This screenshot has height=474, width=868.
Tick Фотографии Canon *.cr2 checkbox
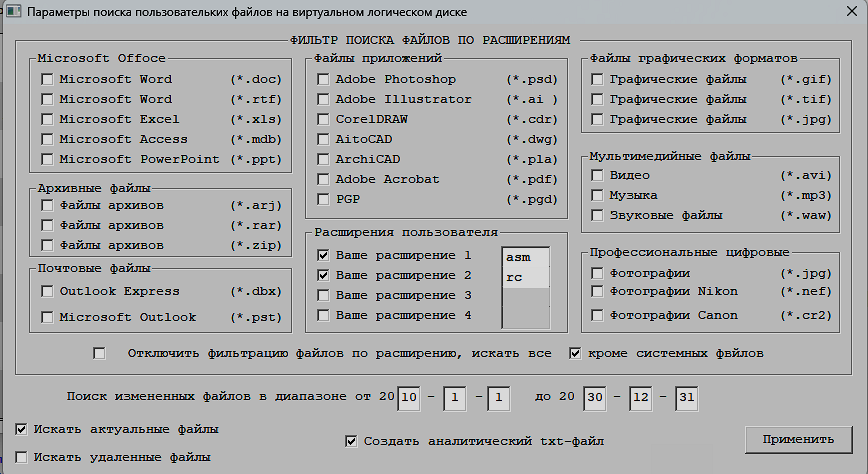pyautogui.click(x=597, y=315)
